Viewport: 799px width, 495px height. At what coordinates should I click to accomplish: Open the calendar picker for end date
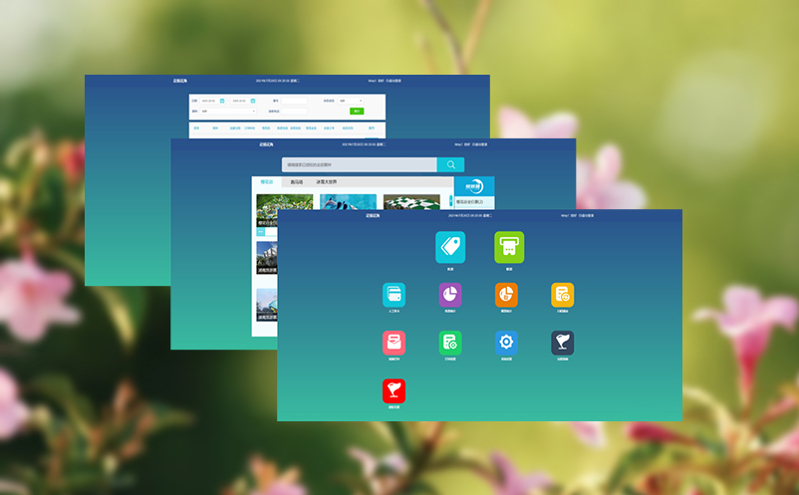[x=253, y=101]
